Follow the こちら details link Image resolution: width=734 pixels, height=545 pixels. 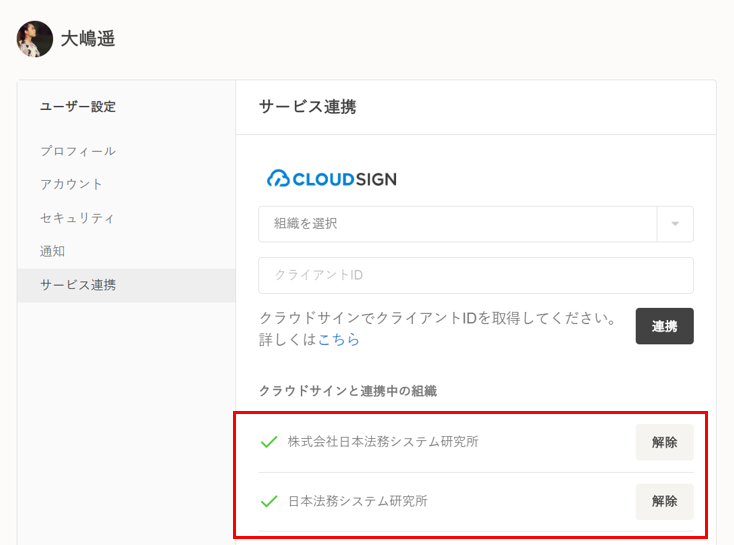(x=339, y=340)
